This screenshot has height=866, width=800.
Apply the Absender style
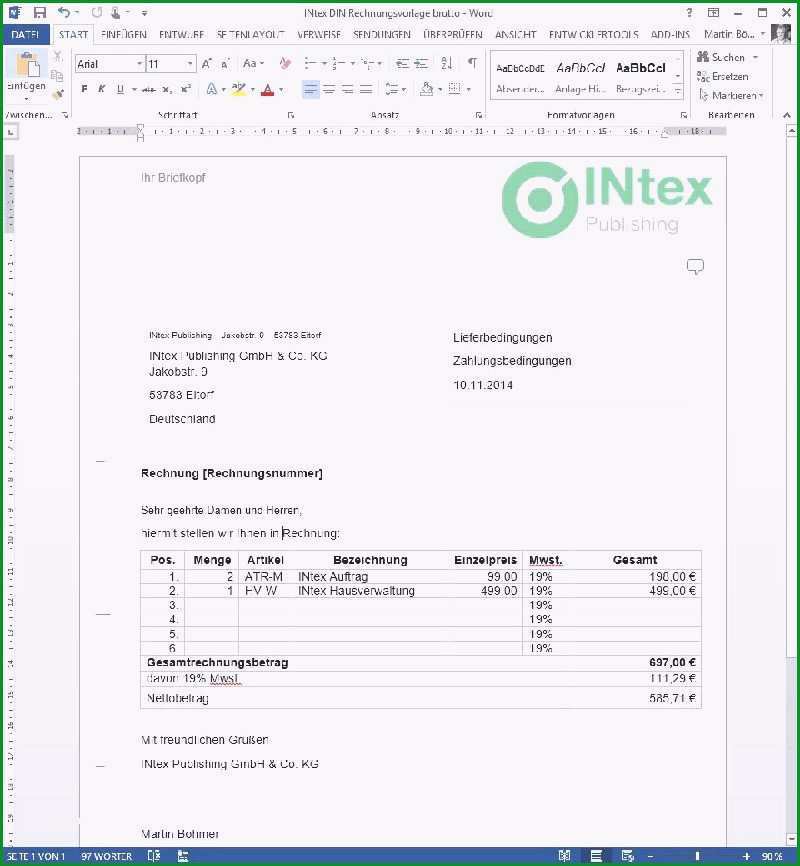click(520, 77)
